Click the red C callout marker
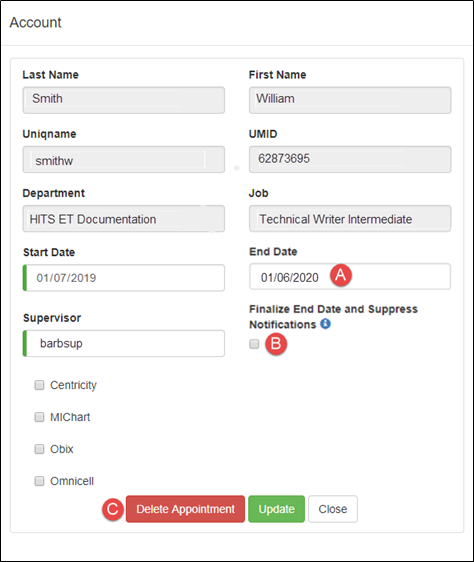 (x=113, y=509)
